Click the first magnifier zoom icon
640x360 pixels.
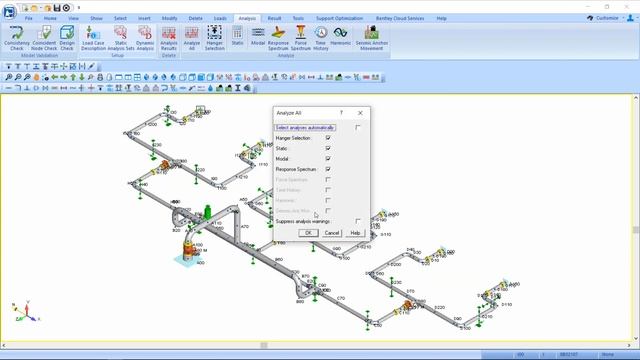click(9, 77)
